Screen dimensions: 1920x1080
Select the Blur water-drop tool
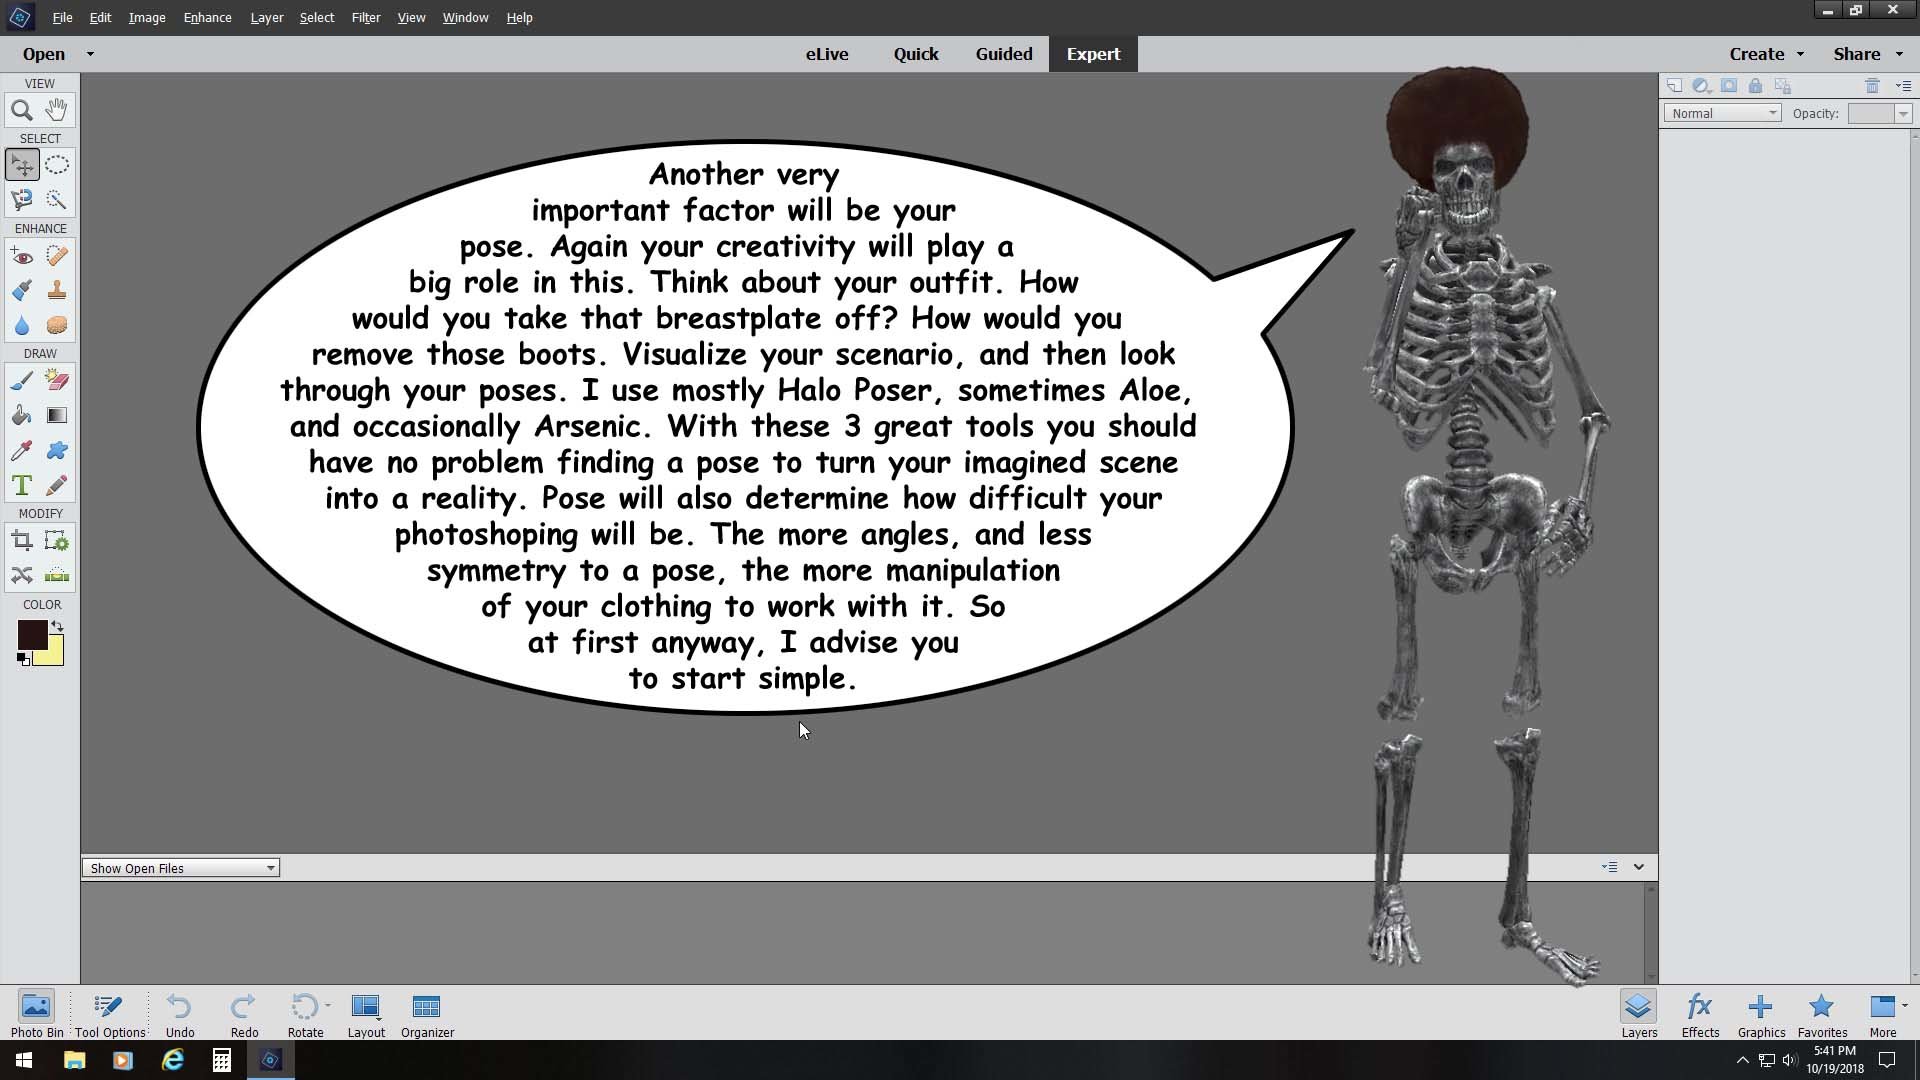click(x=22, y=325)
